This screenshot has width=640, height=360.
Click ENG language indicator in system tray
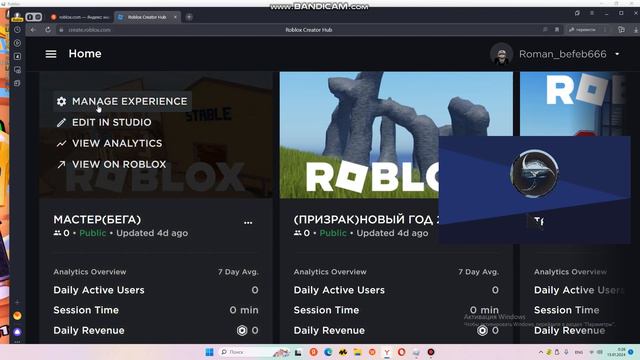[578, 352]
